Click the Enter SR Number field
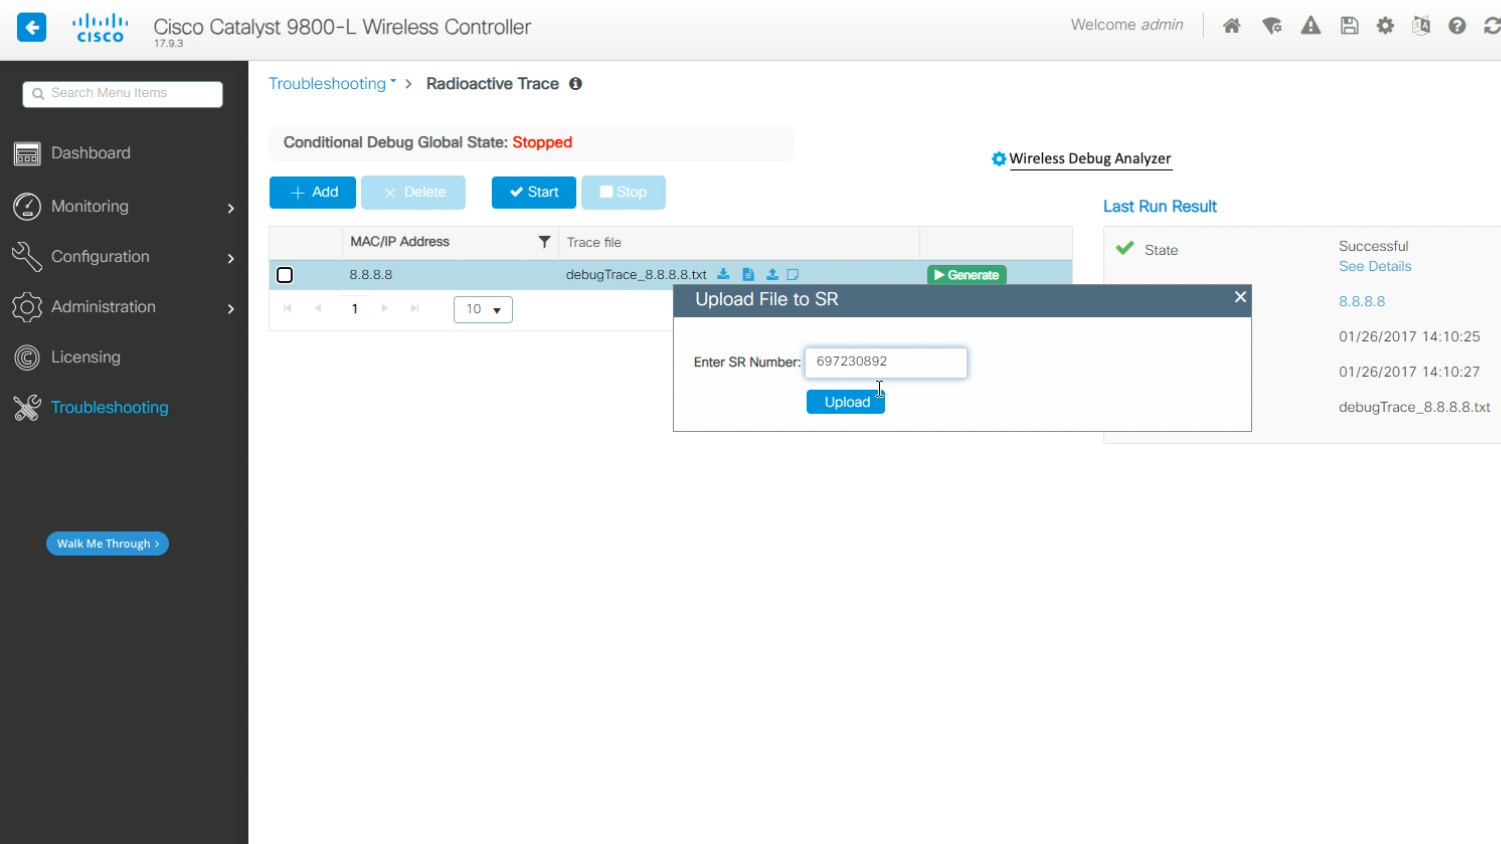Screen dimensions: 1501x844 (x=886, y=362)
